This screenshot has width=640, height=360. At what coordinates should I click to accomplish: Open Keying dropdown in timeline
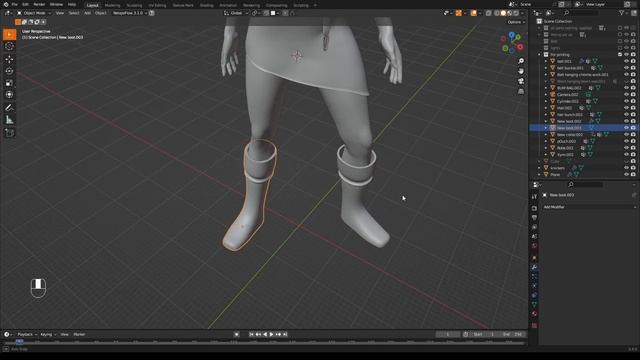tap(48, 334)
